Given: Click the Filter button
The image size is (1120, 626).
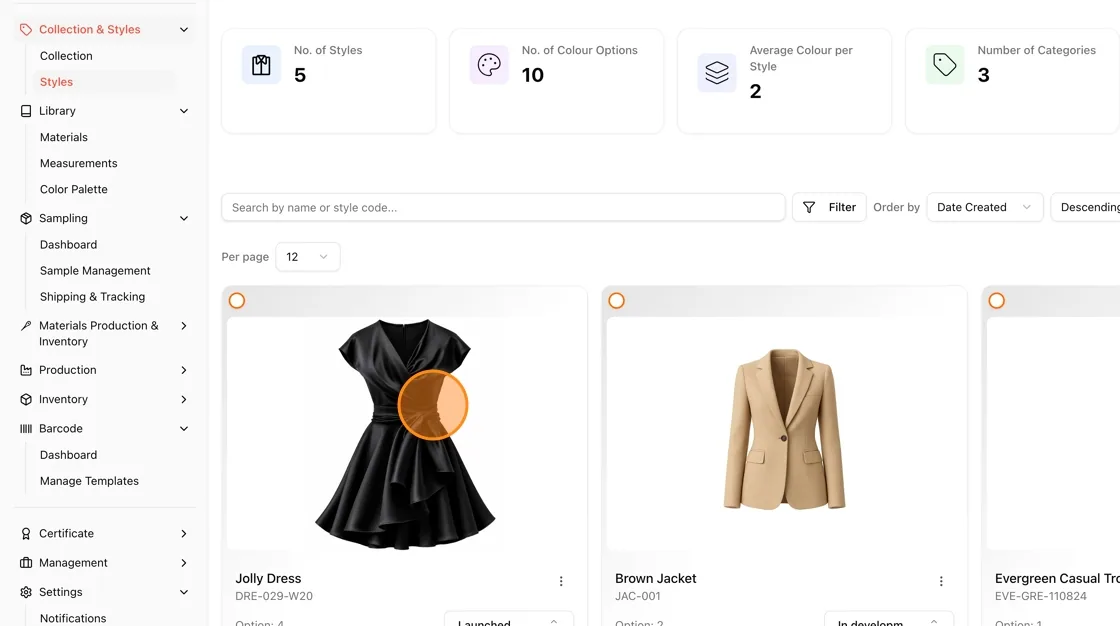Looking at the screenshot, I should [x=829, y=207].
